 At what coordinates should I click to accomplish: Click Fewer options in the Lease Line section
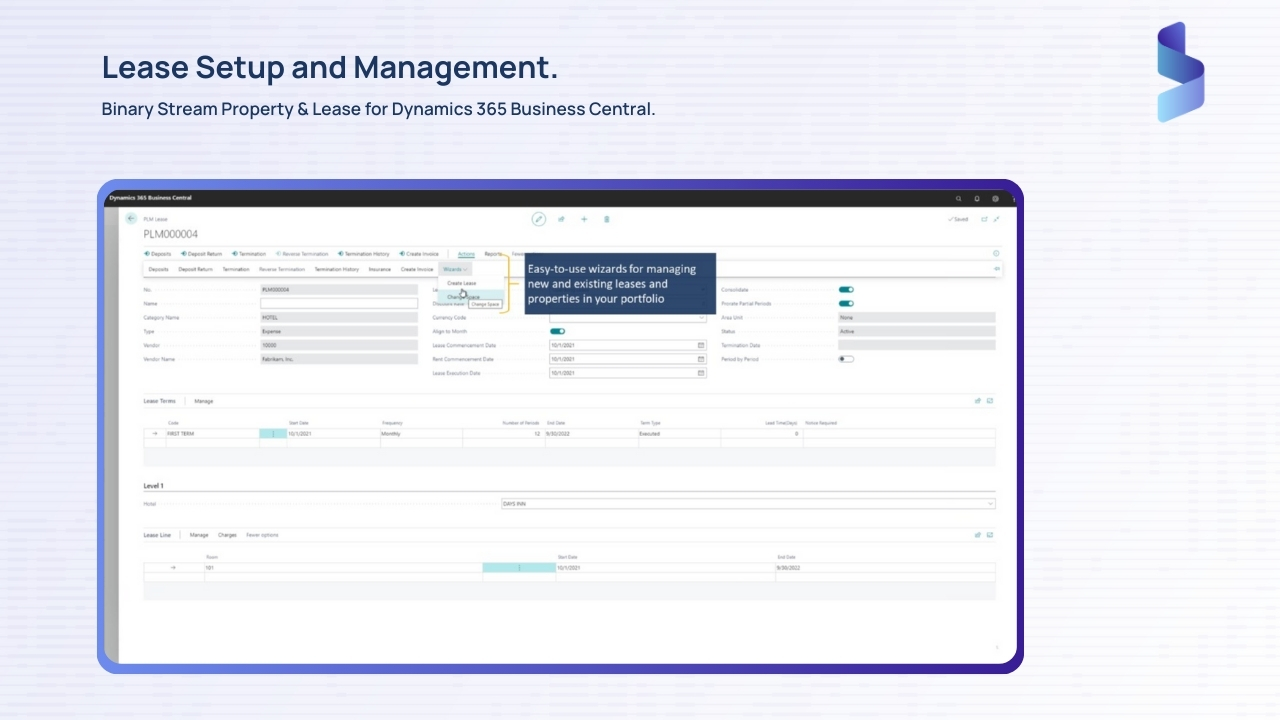262,535
